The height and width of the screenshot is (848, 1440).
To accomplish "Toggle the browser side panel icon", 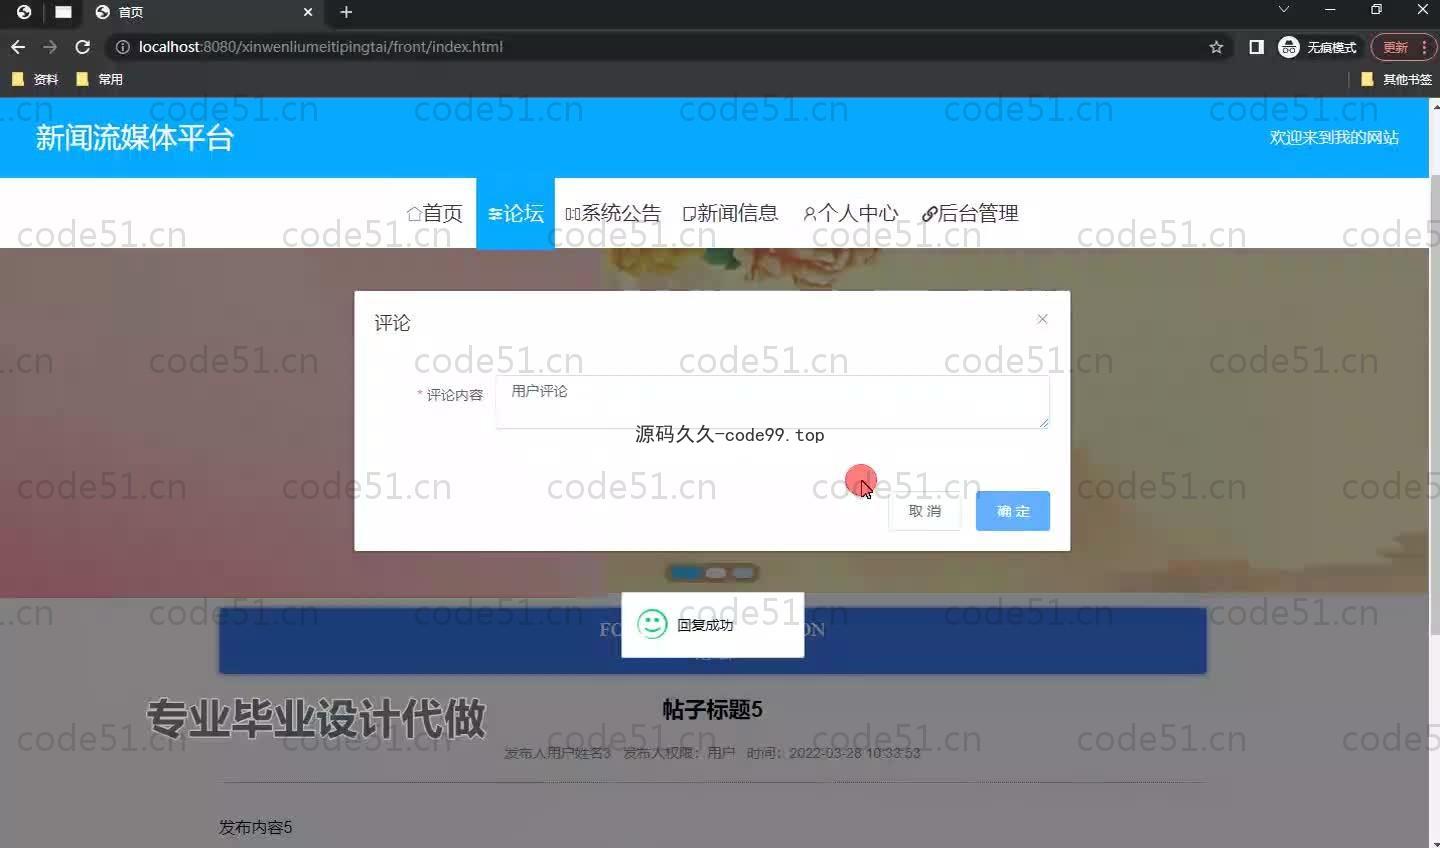I will 1257,47.
